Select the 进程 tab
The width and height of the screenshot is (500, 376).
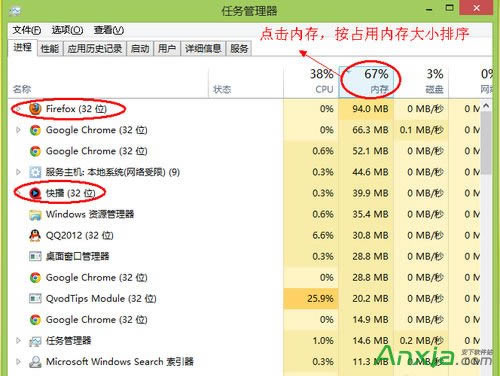(23, 48)
